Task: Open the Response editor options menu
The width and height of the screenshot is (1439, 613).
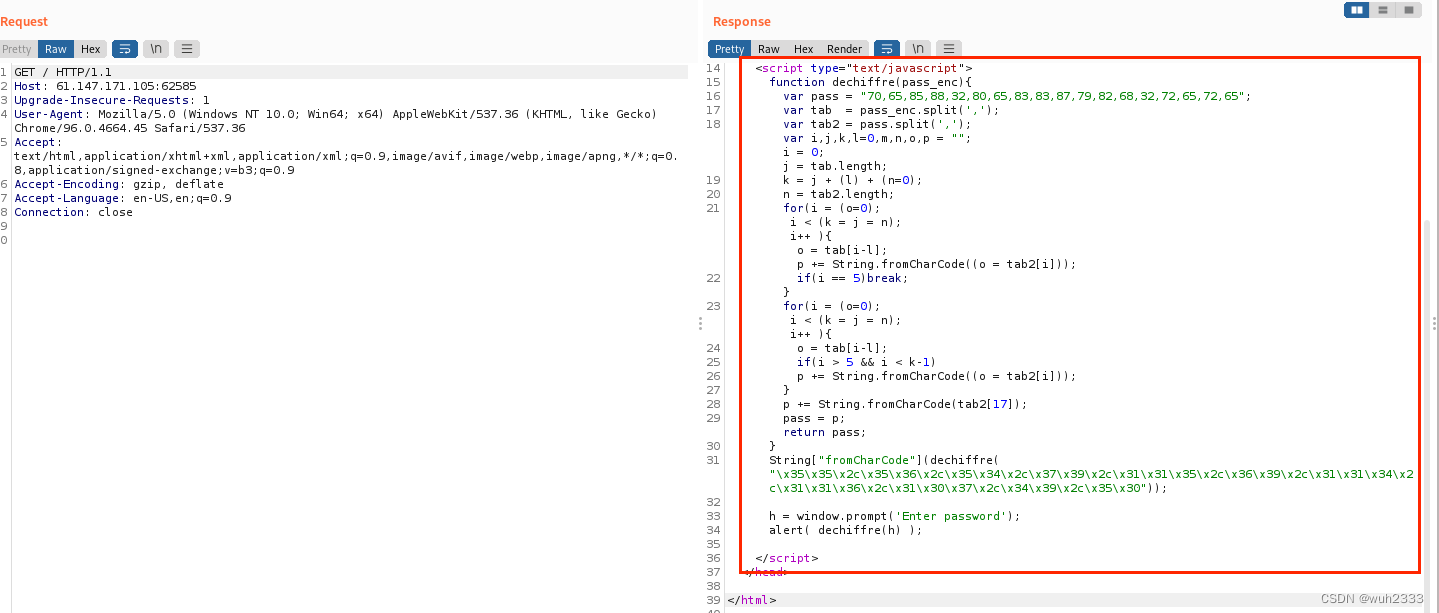Action: point(948,48)
